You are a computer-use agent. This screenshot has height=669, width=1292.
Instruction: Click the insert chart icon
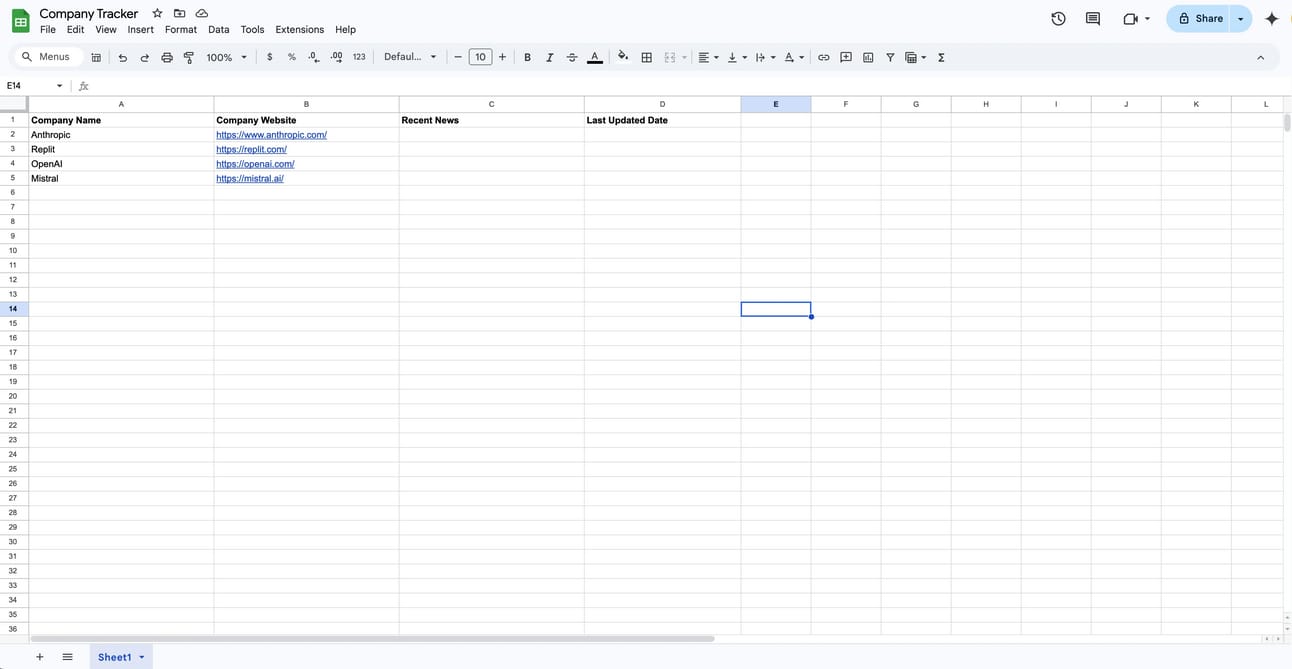click(x=867, y=57)
